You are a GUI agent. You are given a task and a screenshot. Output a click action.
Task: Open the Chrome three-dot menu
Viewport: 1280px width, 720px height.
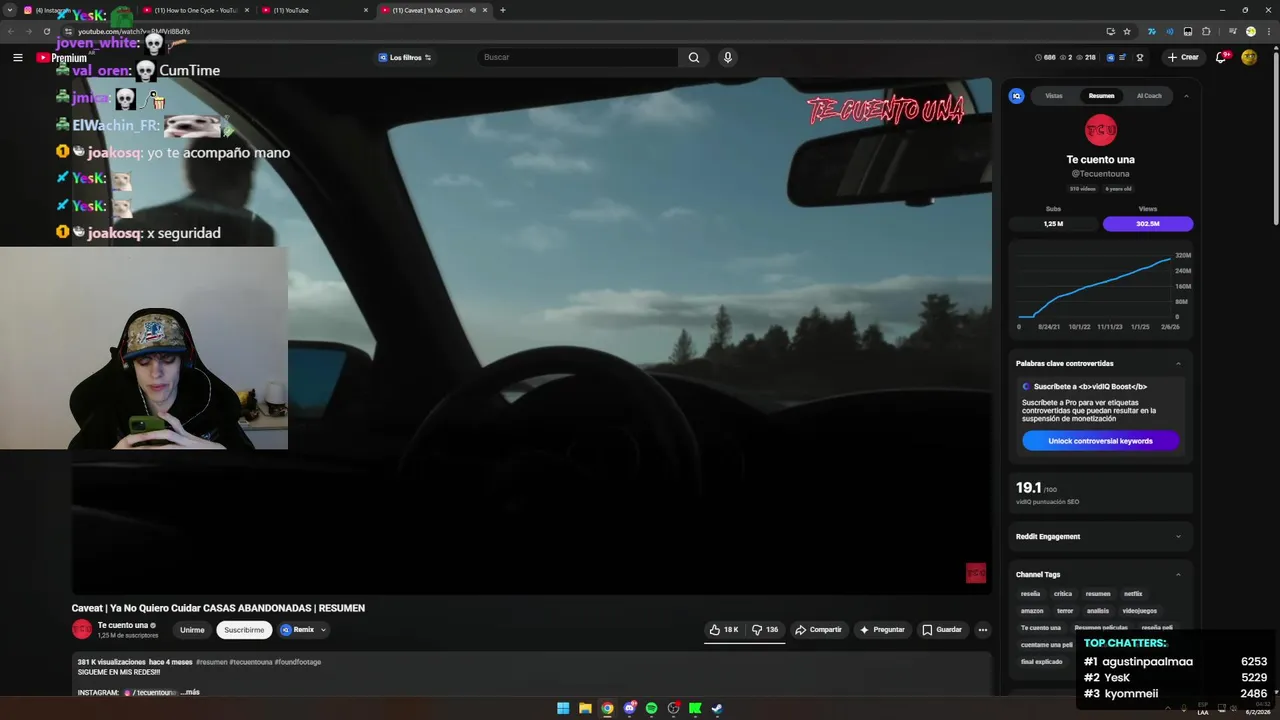[x=1267, y=31]
